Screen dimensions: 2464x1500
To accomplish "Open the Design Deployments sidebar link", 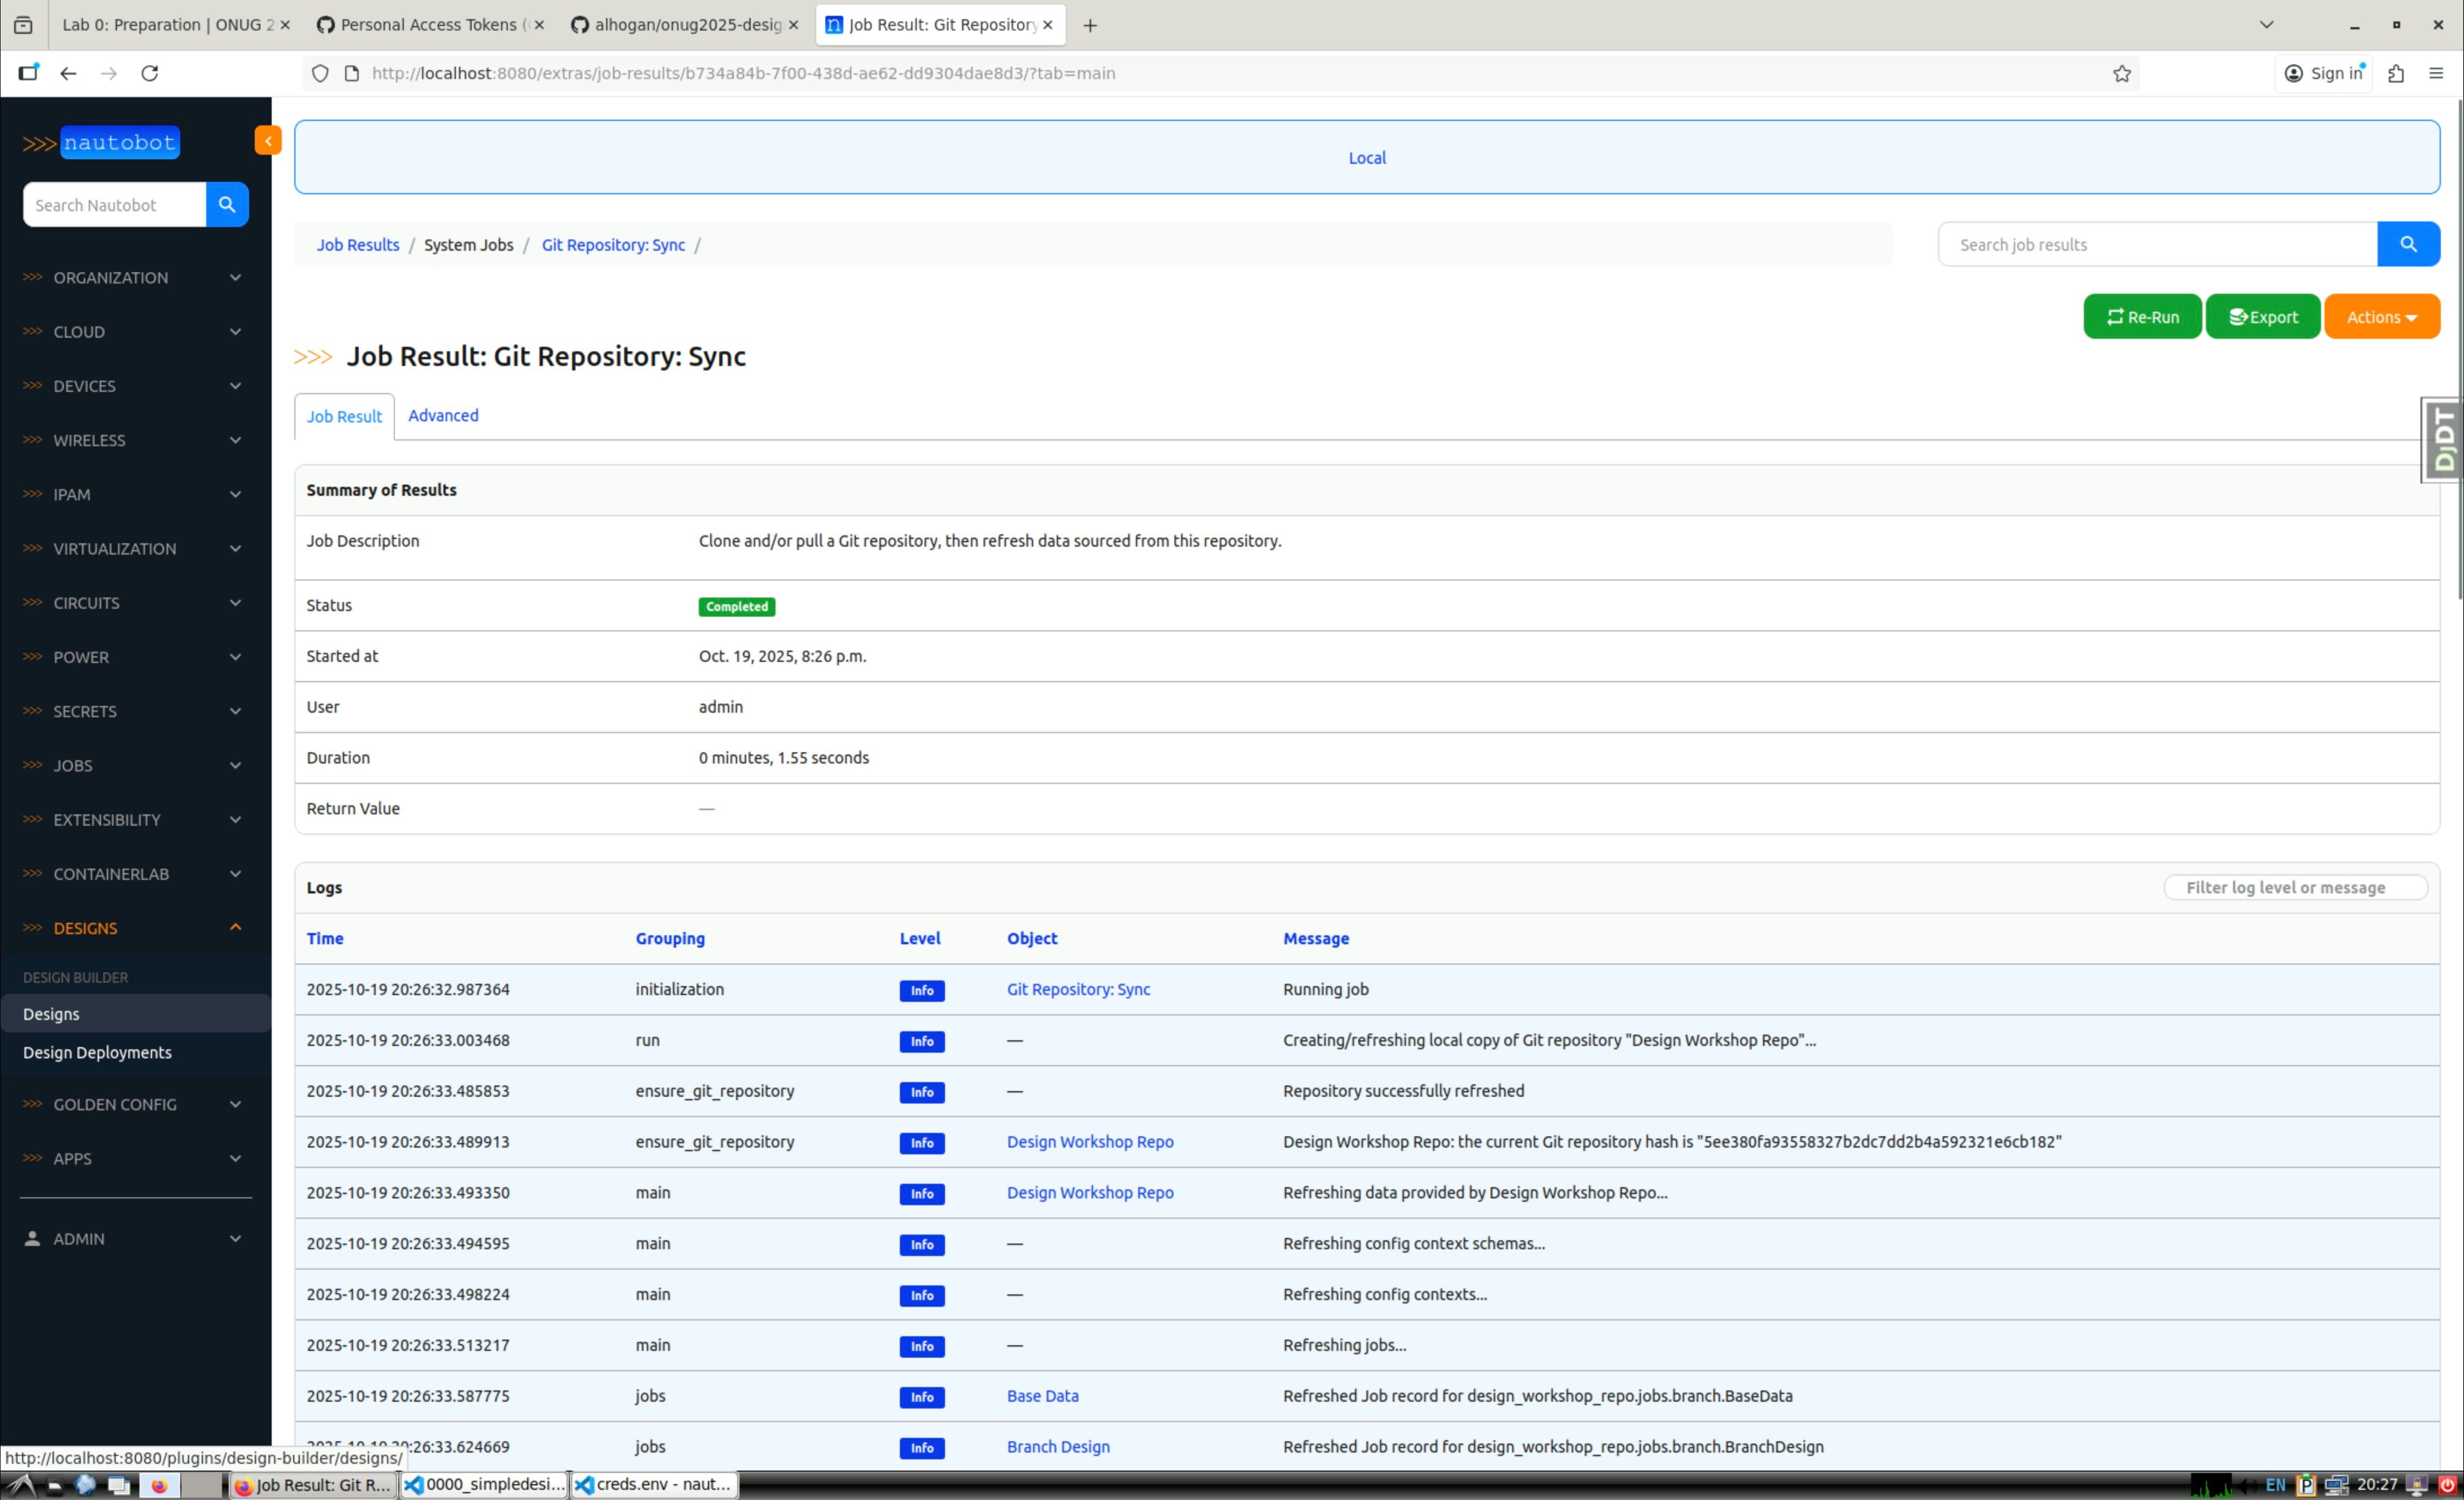I will pyautogui.click(x=97, y=1052).
